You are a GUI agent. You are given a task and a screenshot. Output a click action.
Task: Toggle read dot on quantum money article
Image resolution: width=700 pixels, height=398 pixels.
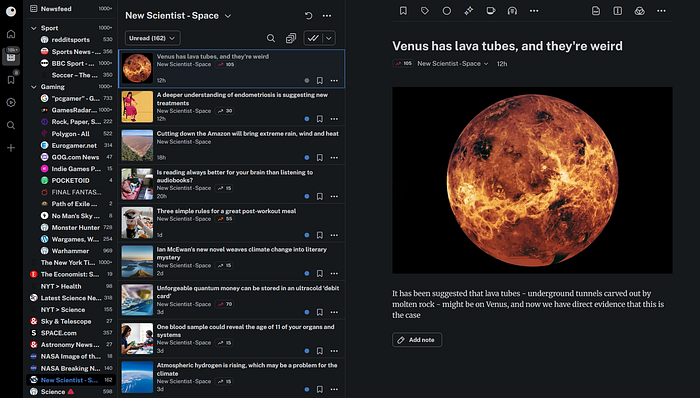[307, 312]
